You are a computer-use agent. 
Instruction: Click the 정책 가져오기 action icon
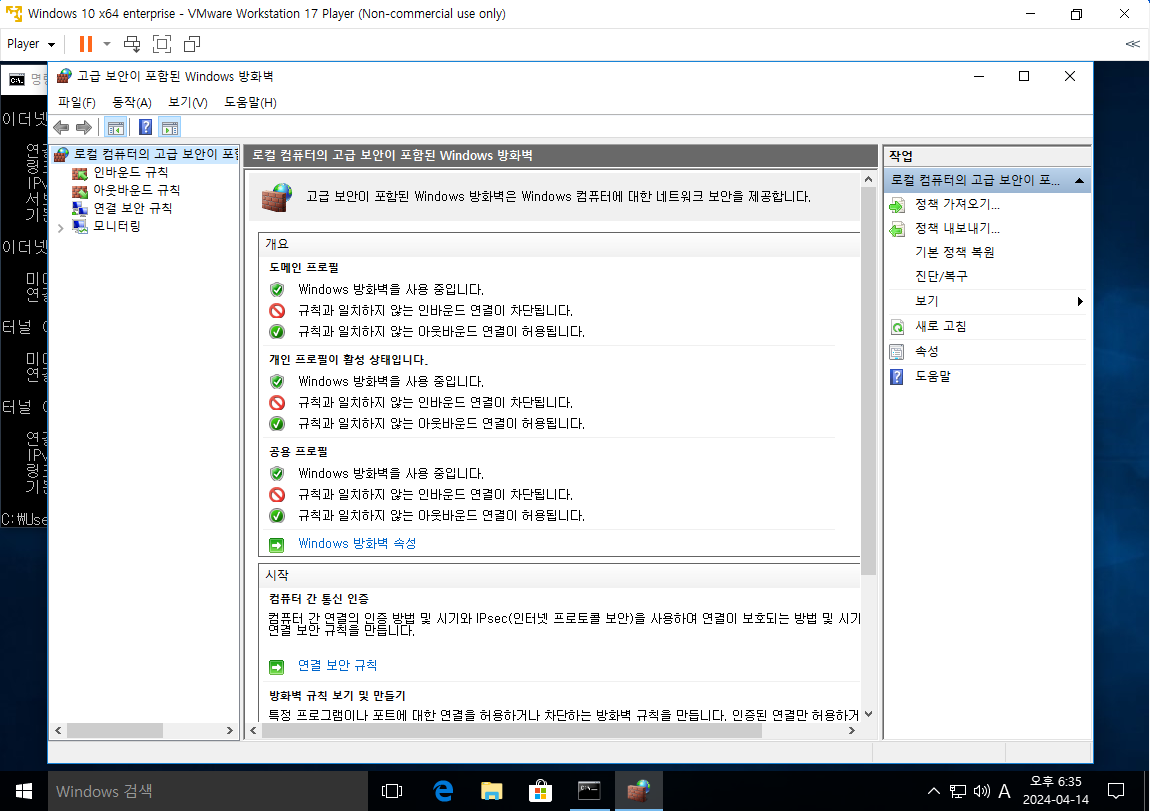pyautogui.click(x=897, y=205)
